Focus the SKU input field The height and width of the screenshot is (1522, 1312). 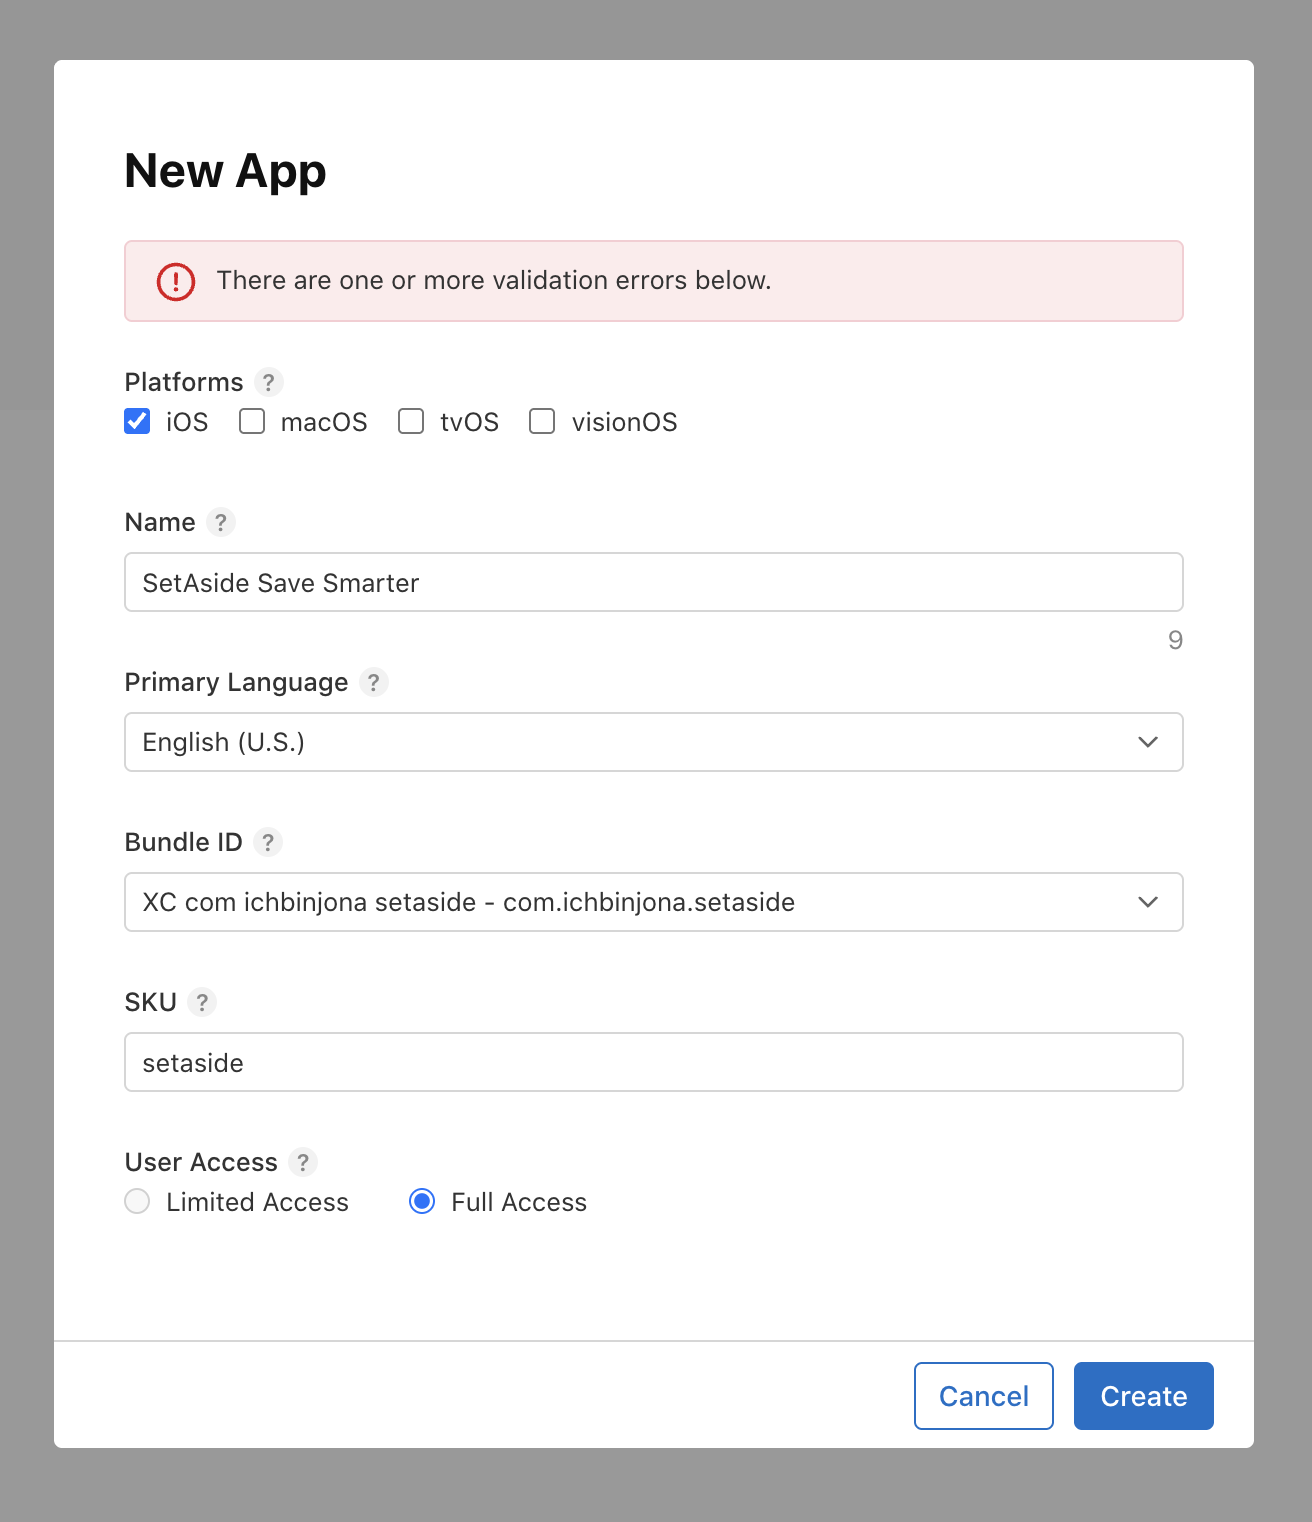pyautogui.click(x=653, y=1062)
